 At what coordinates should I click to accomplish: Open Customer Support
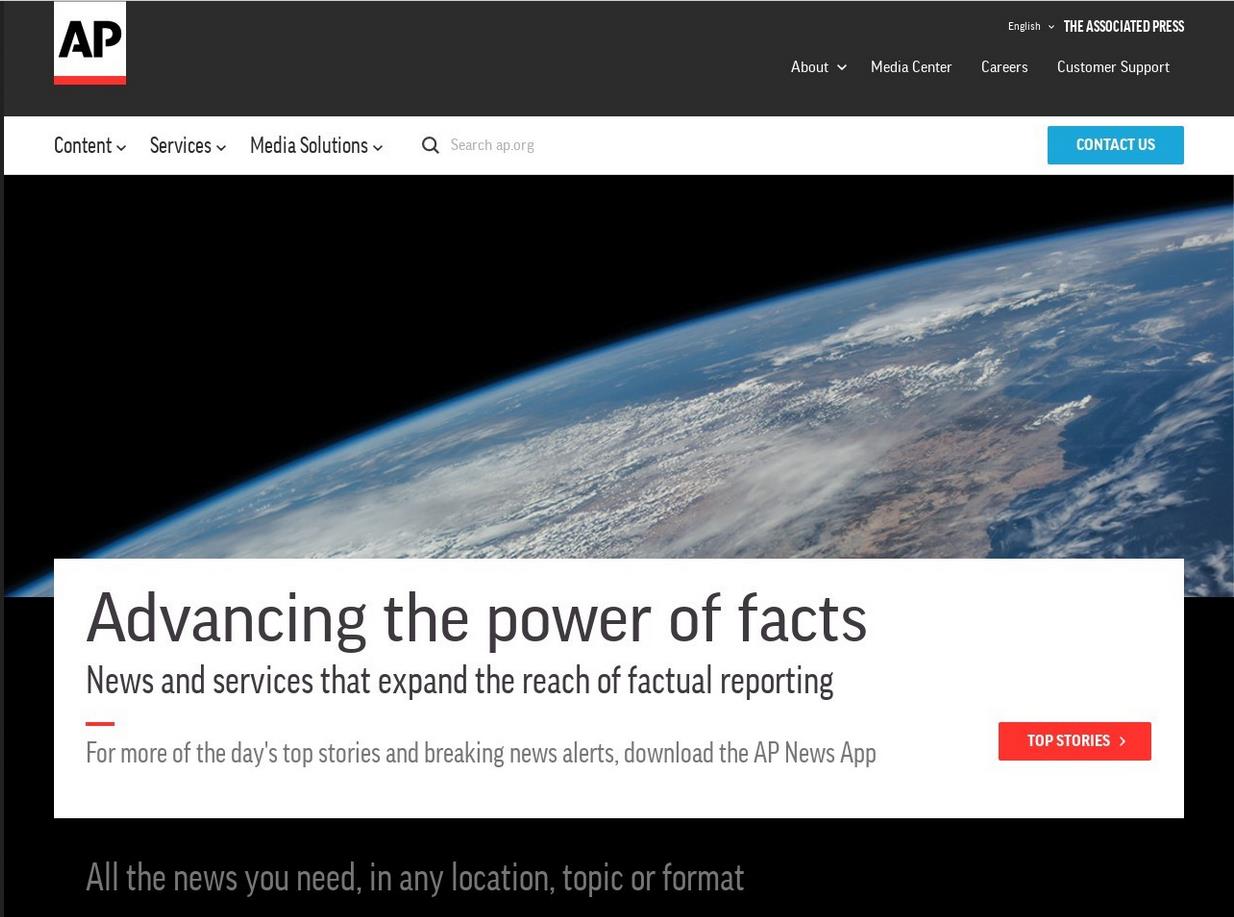[1113, 67]
